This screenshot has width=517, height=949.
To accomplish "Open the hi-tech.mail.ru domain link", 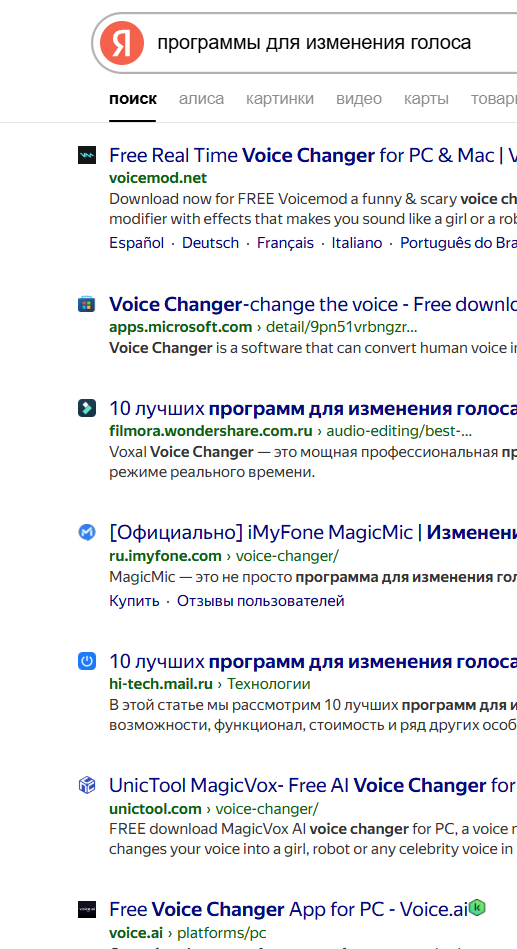I will coord(160,684).
